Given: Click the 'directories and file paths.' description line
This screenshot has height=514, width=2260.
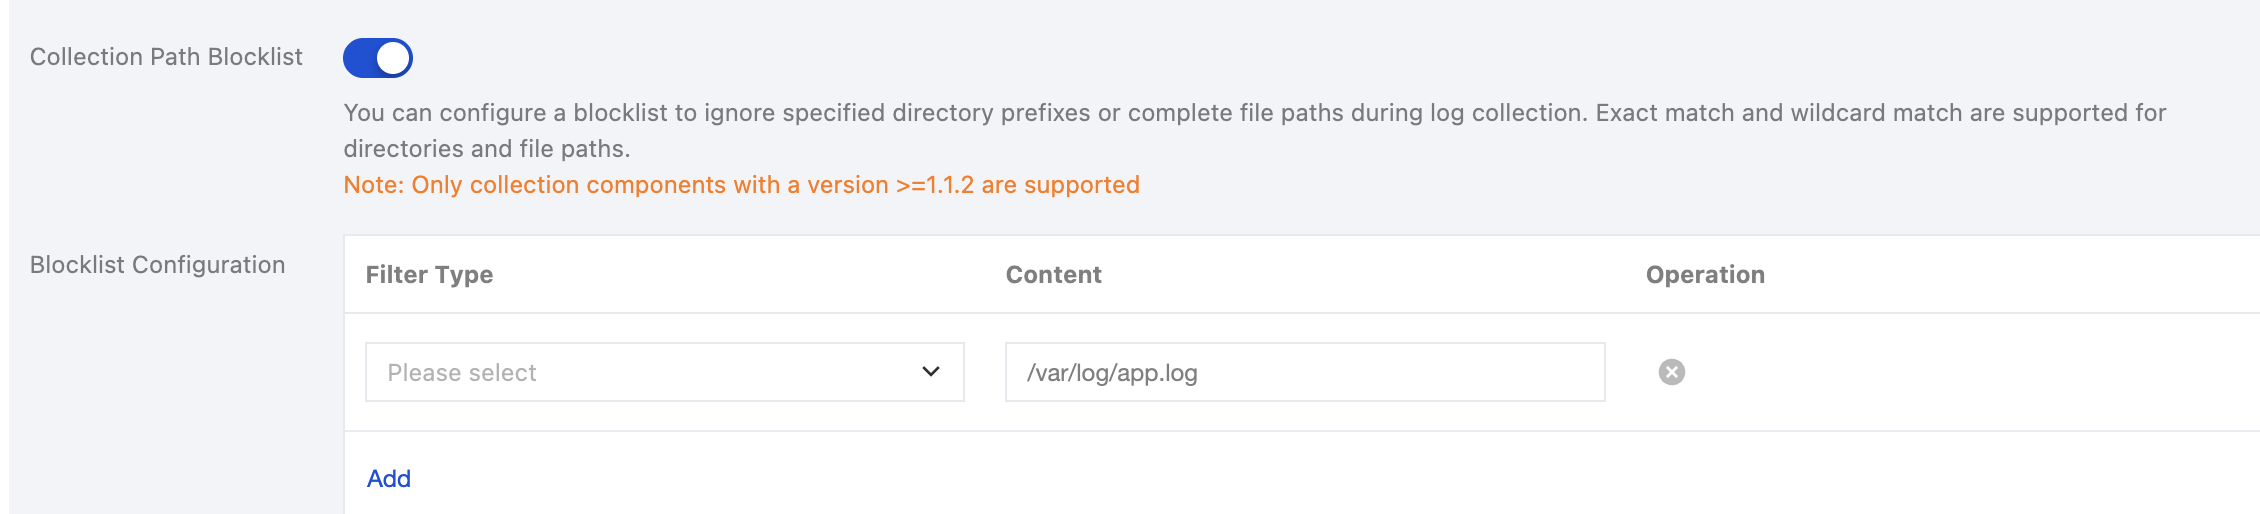Looking at the screenshot, I should point(487,149).
